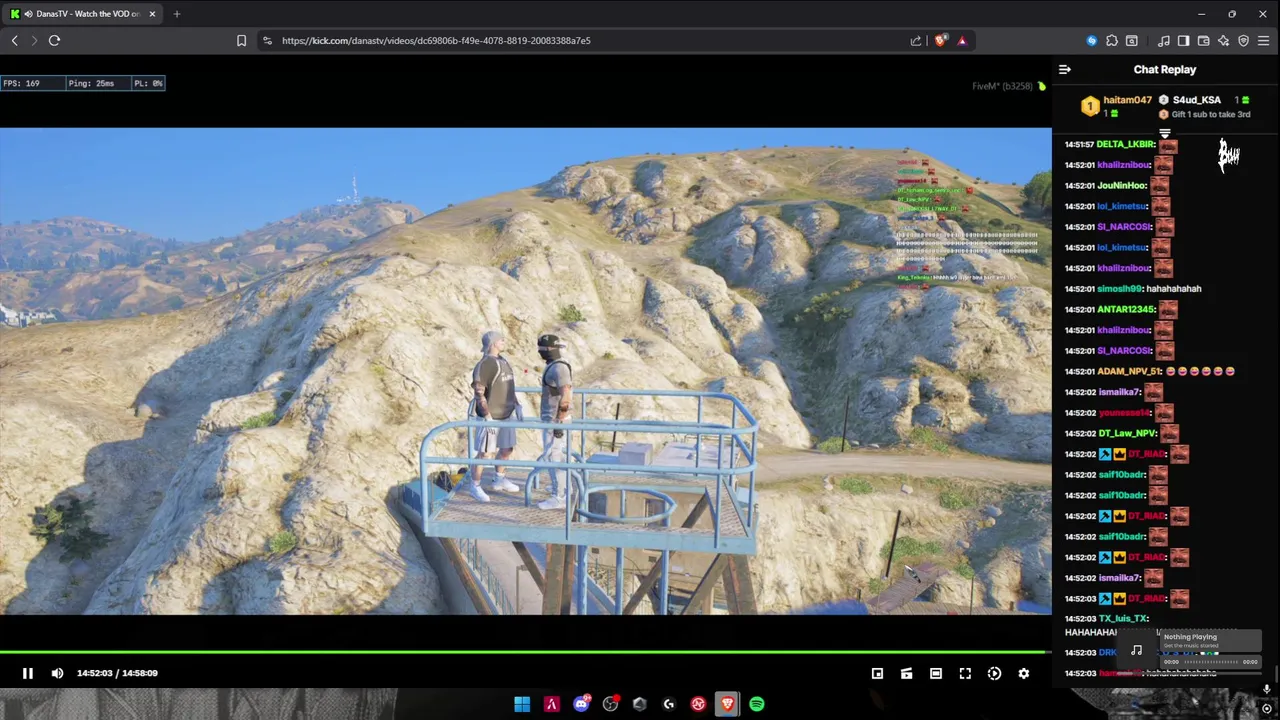Open Windows Start menu
1280x720 pixels.
pos(522,704)
